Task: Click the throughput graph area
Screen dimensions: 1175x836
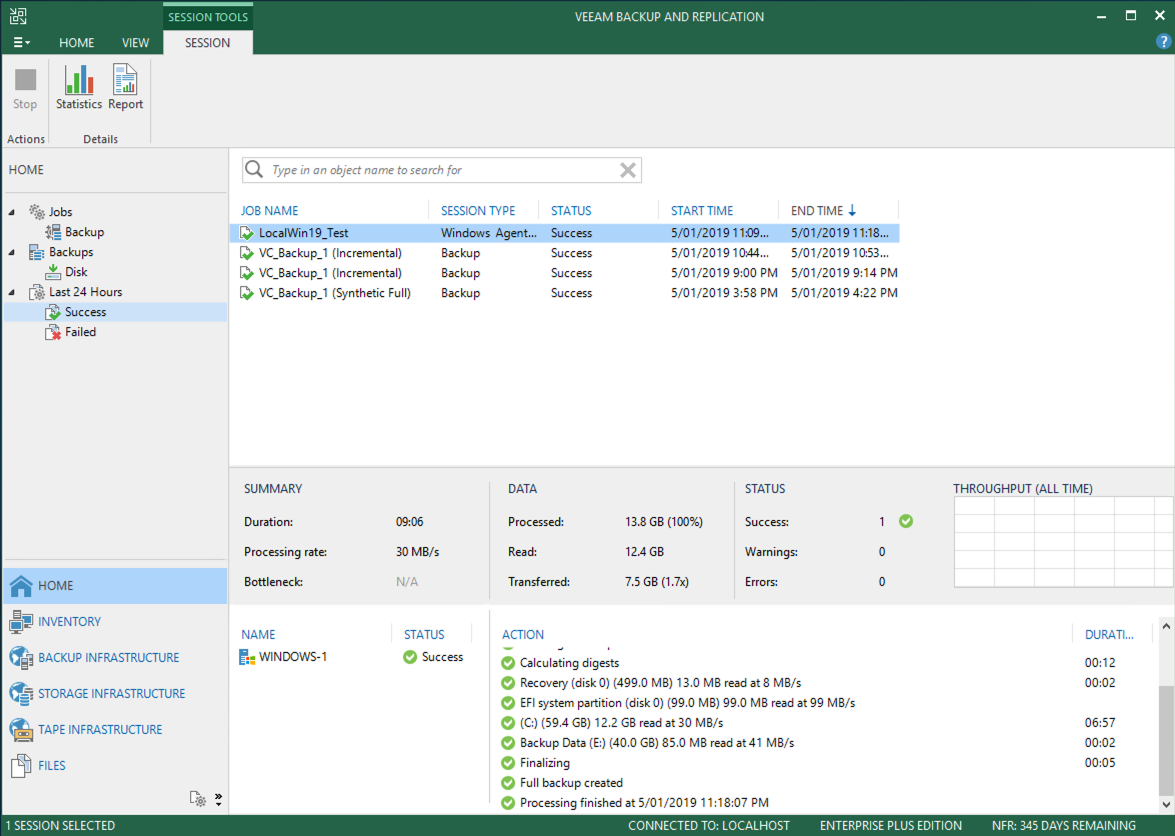Action: coord(1063,542)
